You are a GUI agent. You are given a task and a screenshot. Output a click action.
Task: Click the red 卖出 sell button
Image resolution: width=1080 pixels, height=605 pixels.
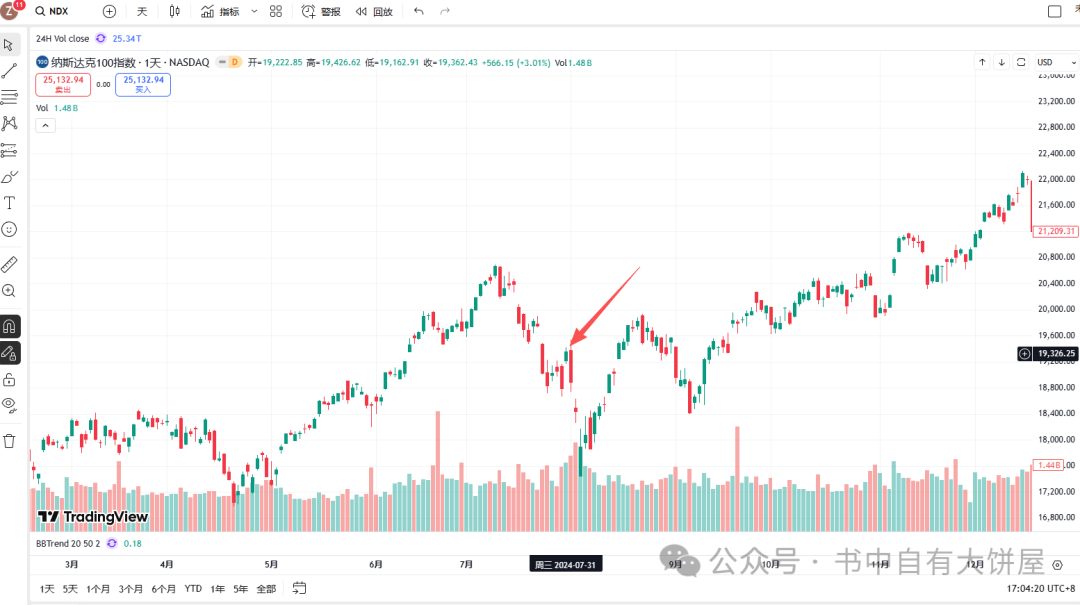62,84
